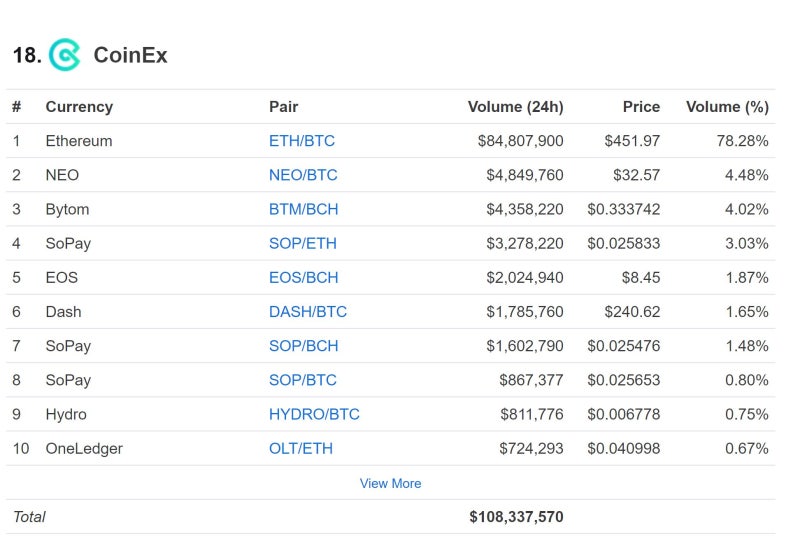
Task: Click the 0.67% volume share
Action: coord(747,449)
